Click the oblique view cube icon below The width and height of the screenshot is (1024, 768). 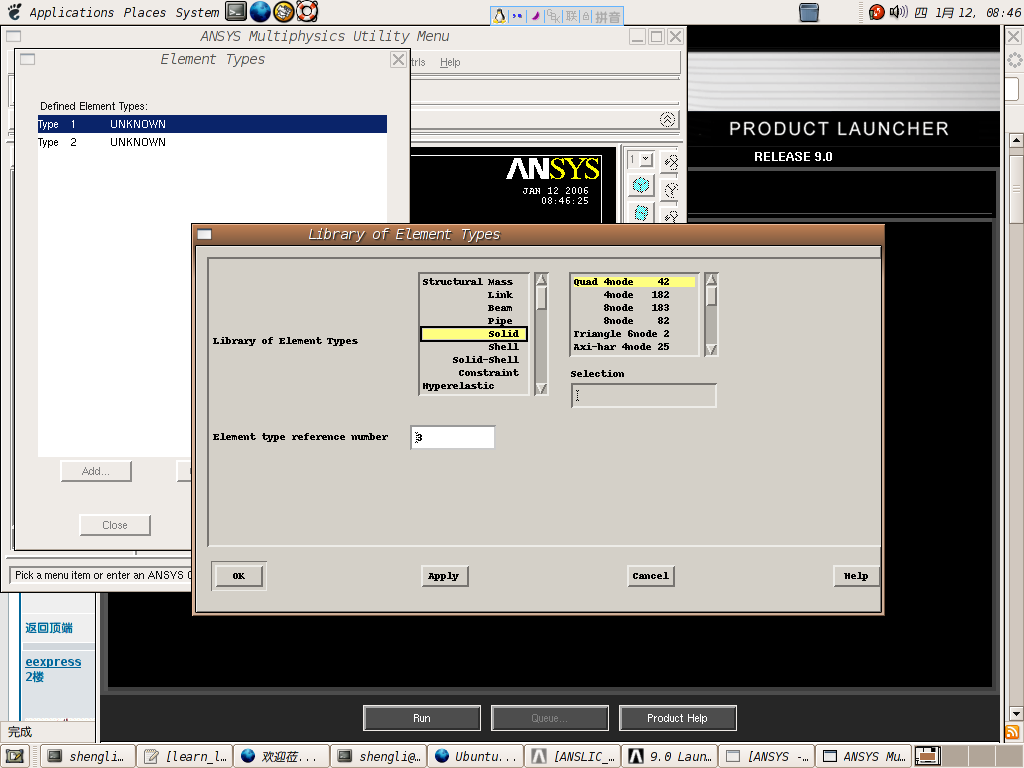click(641, 213)
